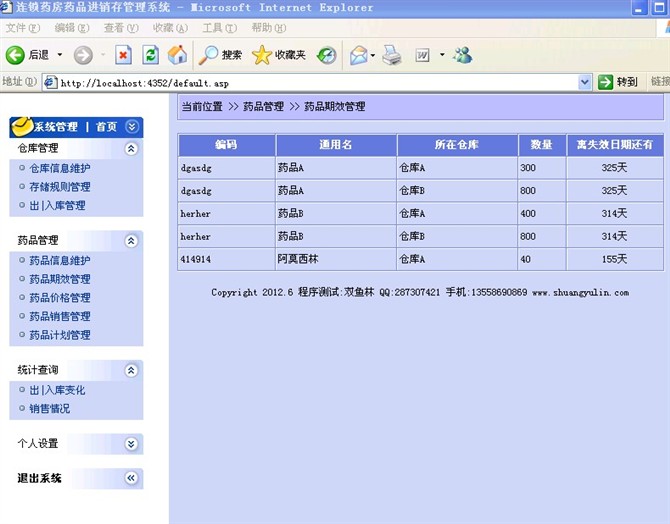Expand the 系统管理 header chevron
The height and width of the screenshot is (524, 670).
click(x=132, y=127)
